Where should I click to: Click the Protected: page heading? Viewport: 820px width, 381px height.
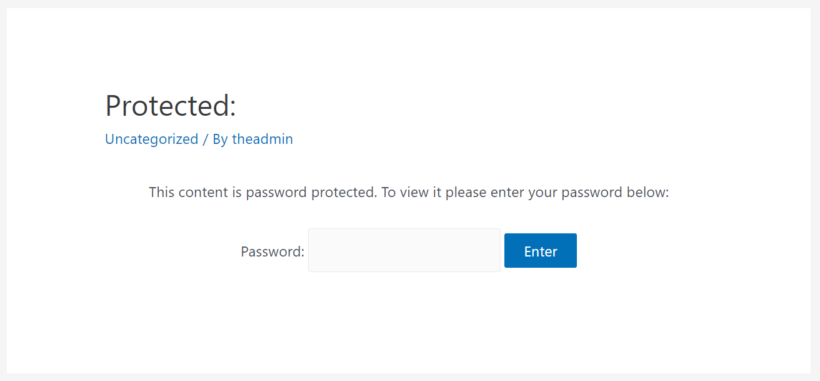click(x=171, y=106)
